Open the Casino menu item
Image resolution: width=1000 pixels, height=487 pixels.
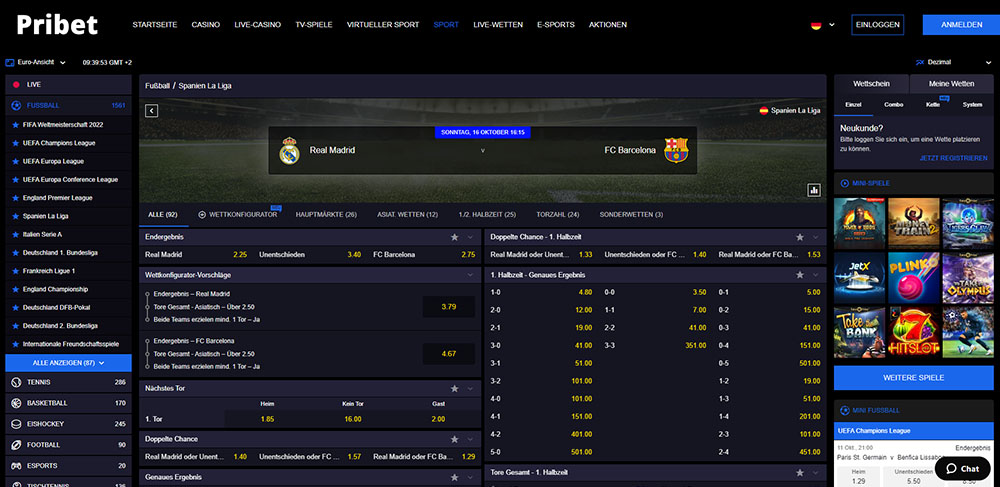206,25
